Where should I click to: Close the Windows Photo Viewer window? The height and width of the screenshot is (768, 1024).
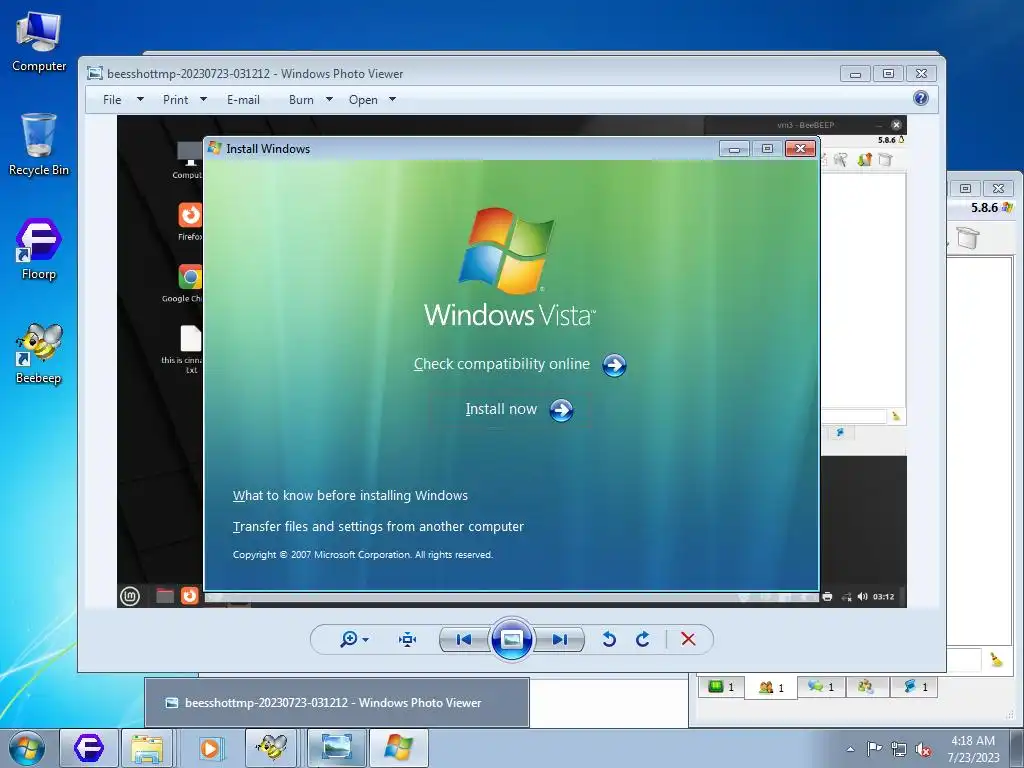[921, 74]
